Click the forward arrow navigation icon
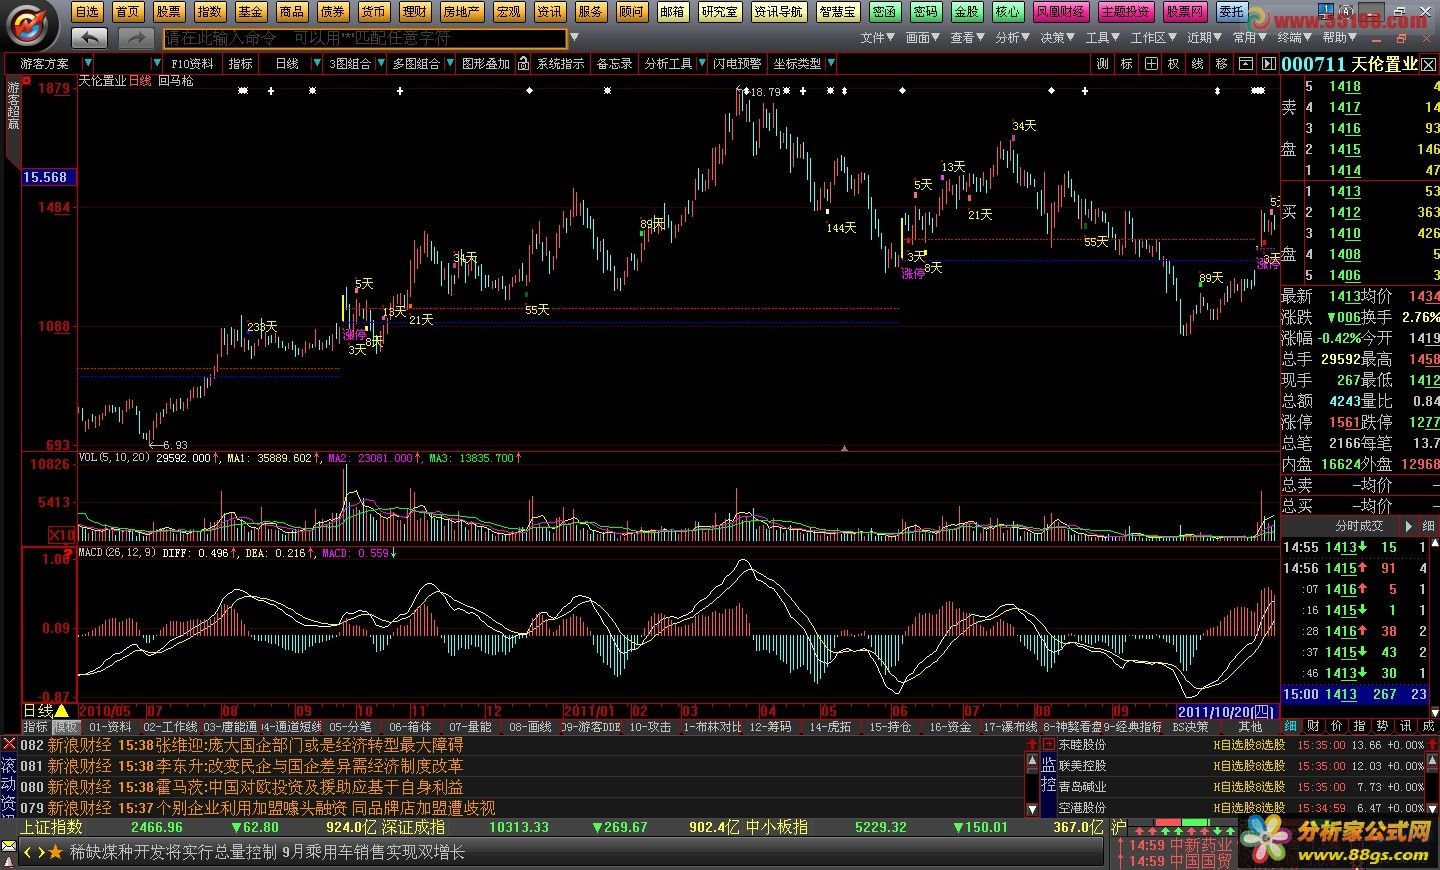The image size is (1440, 870). tap(134, 38)
